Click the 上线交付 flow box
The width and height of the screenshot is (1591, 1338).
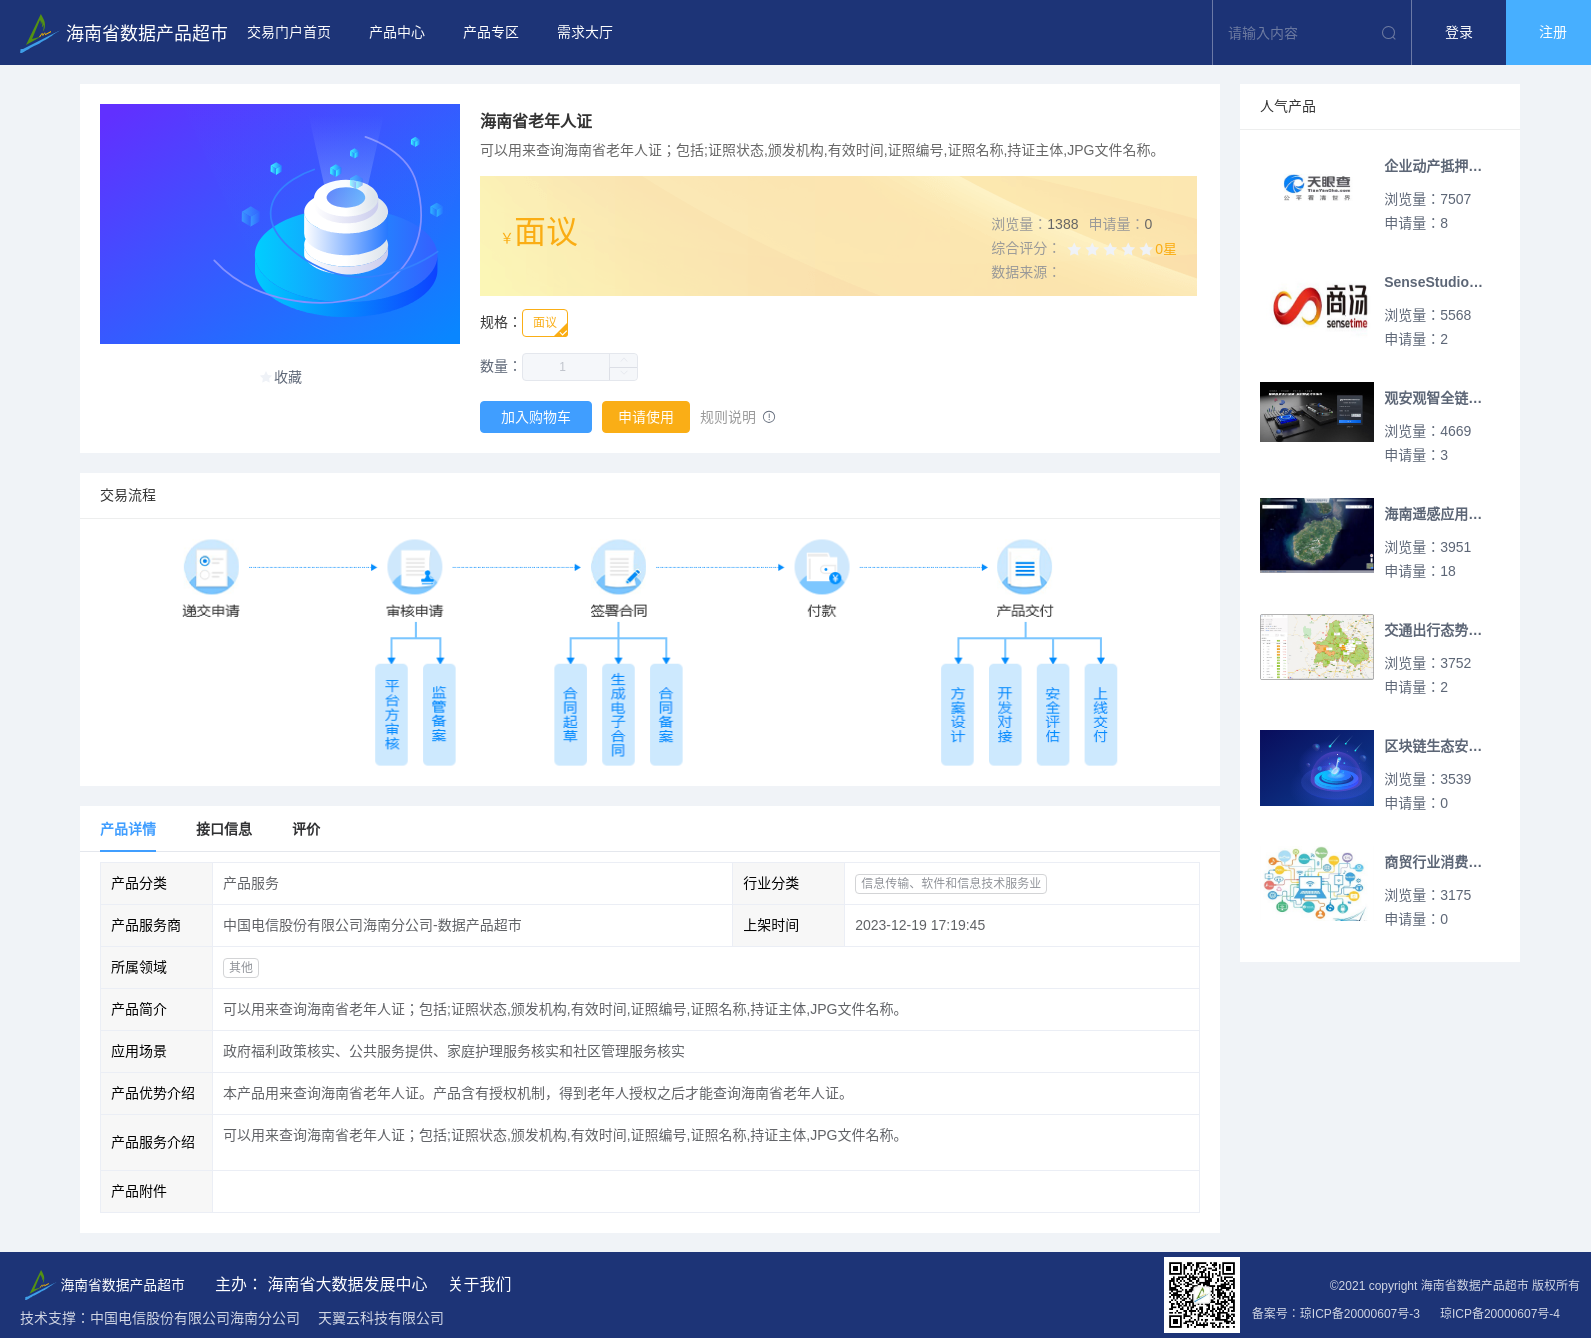[1101, 714]
